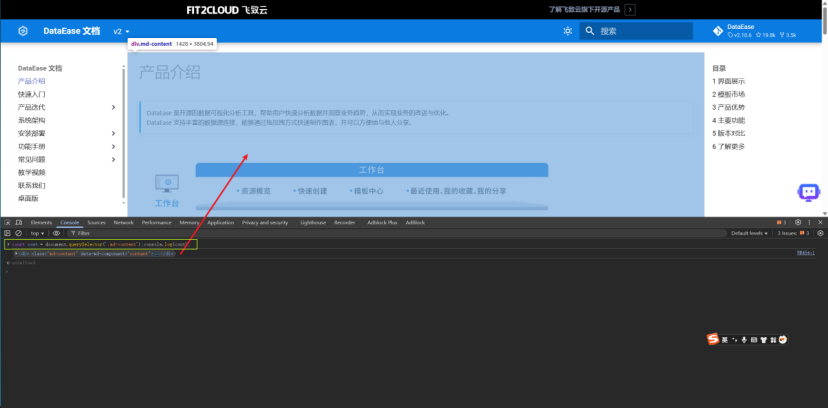Click the page vertical scrollbar thumb
828x408 pixels.
(x=825, y=20)
